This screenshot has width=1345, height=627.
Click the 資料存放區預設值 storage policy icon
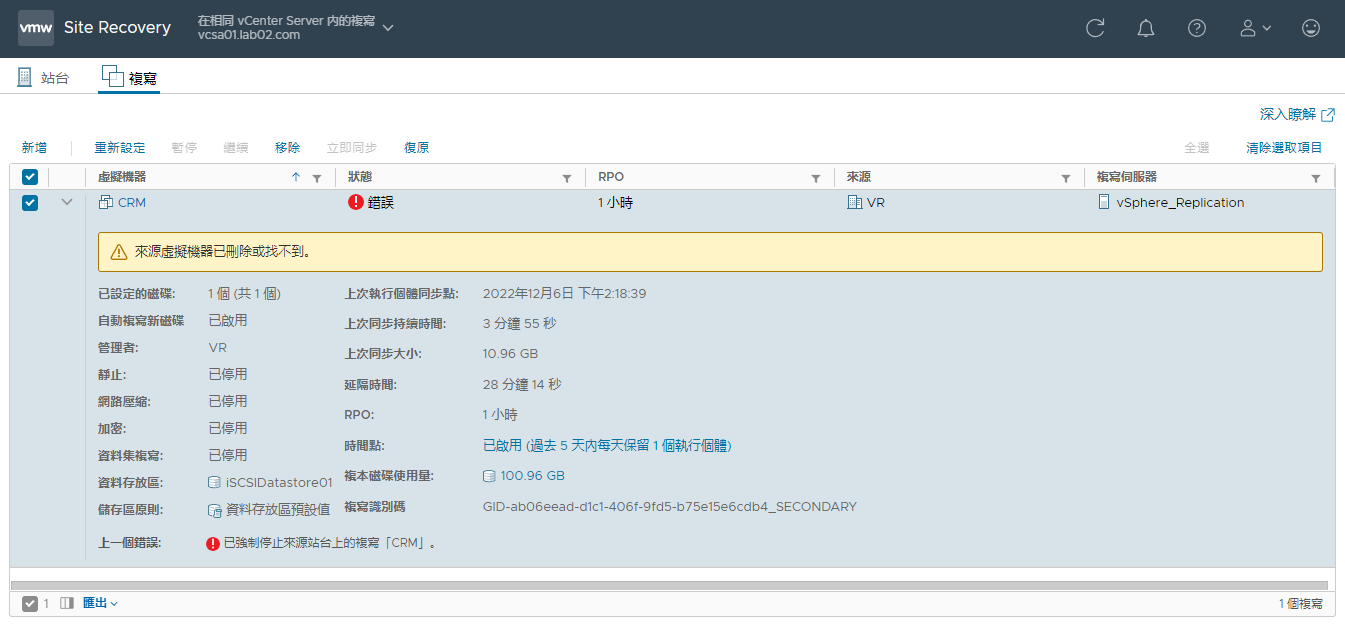pyautogui.click(x=214, y=510)
